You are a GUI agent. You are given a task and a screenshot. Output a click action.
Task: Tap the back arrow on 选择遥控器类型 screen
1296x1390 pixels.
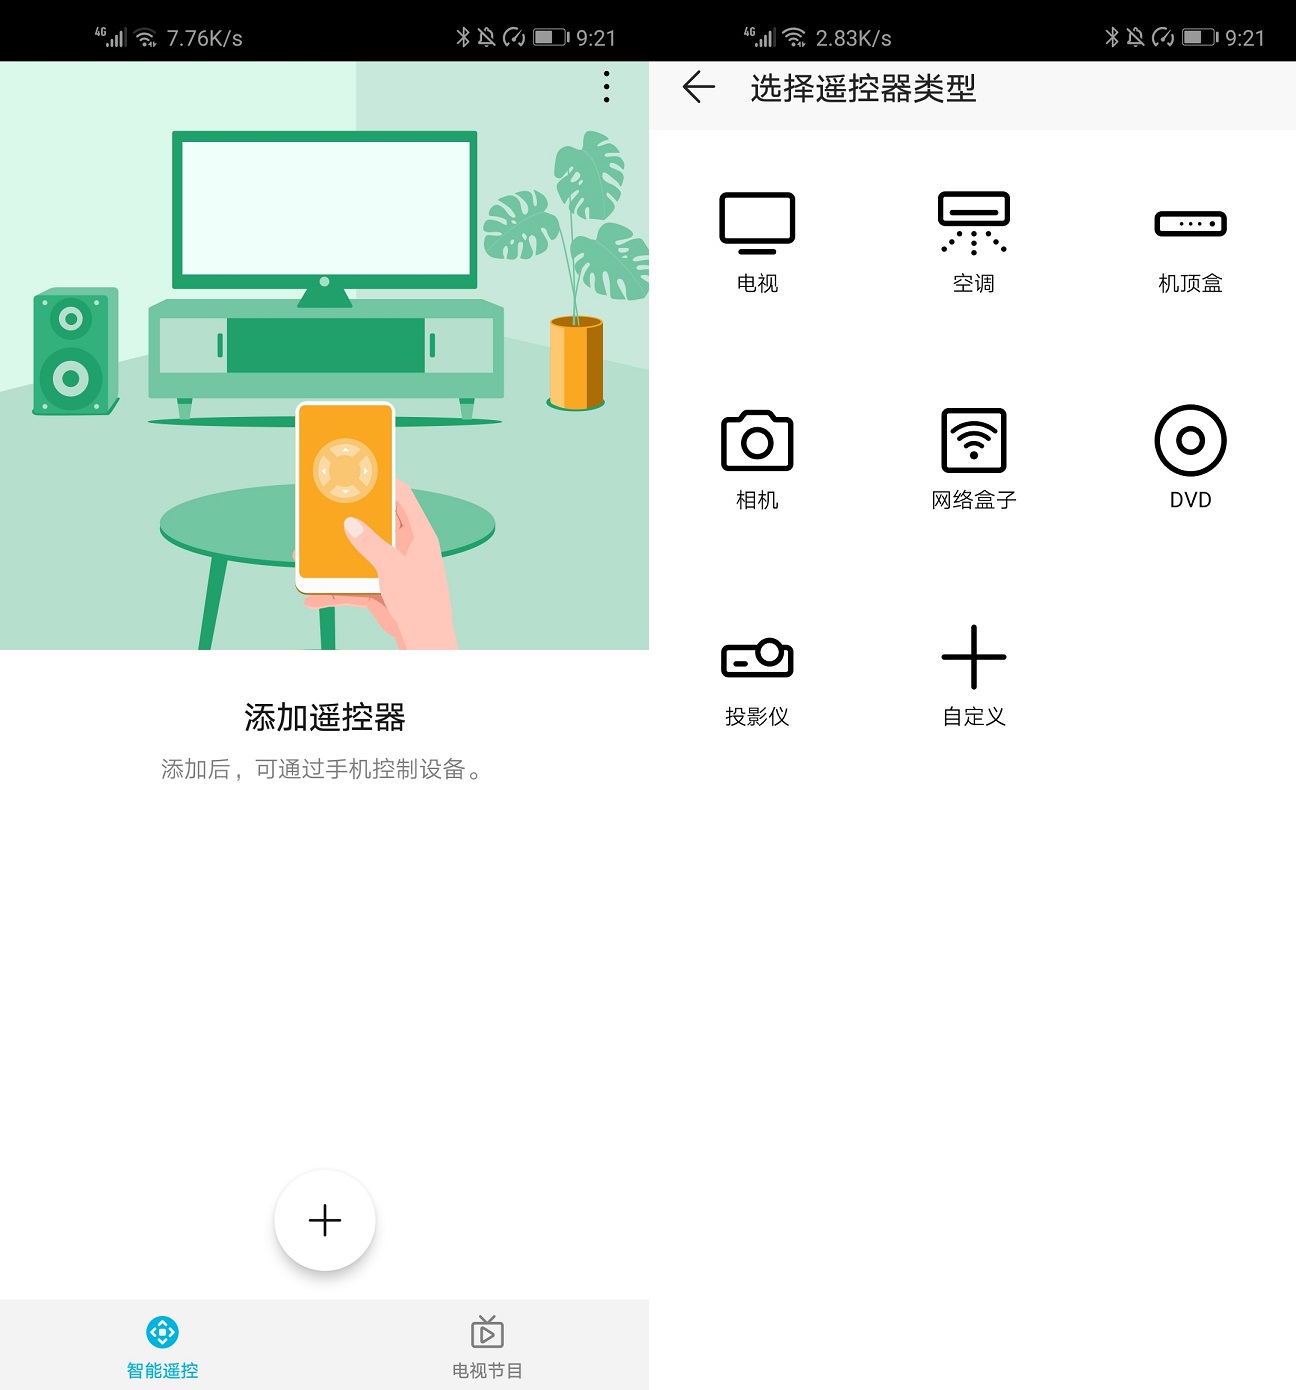point(697,88)
